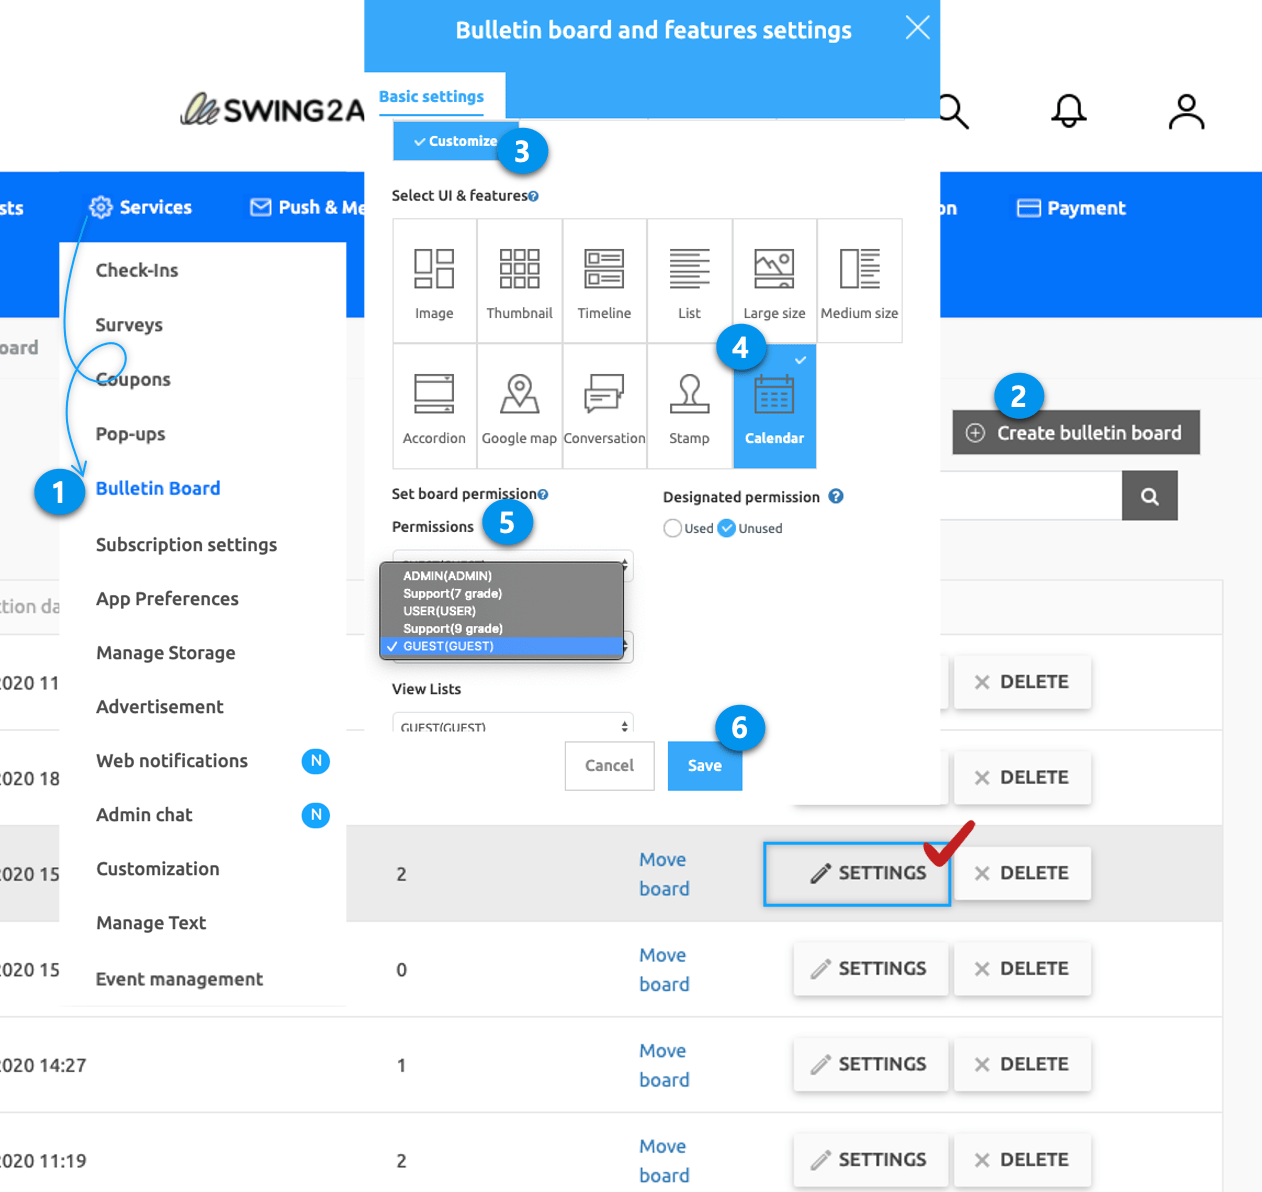
Task: Click the board search input field
Action: click(1030, 496)
